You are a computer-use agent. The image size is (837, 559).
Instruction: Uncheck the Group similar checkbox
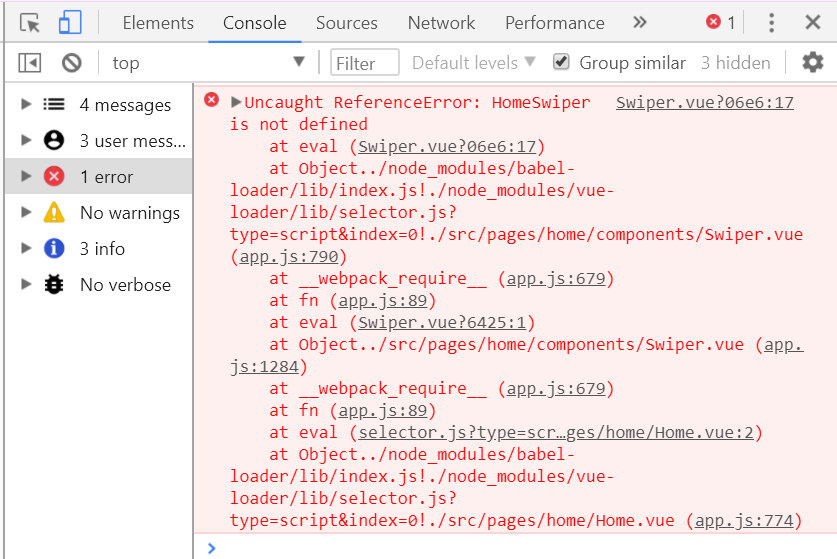click(x=561, y=62)
